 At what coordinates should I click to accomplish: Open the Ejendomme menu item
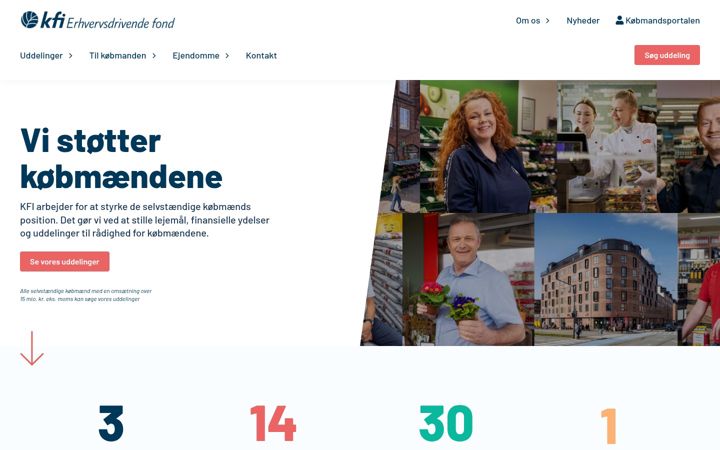(196, 56)
